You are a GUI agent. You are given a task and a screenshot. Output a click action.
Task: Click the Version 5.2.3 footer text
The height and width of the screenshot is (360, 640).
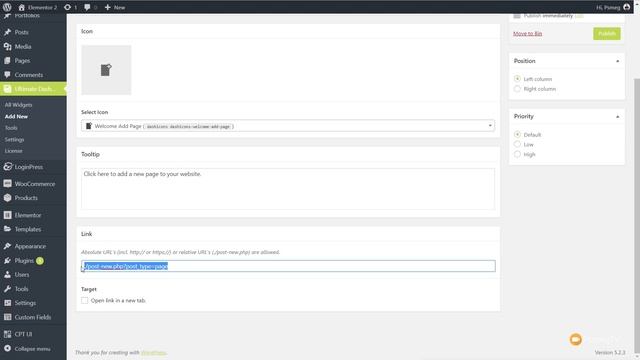pos(610,352)
